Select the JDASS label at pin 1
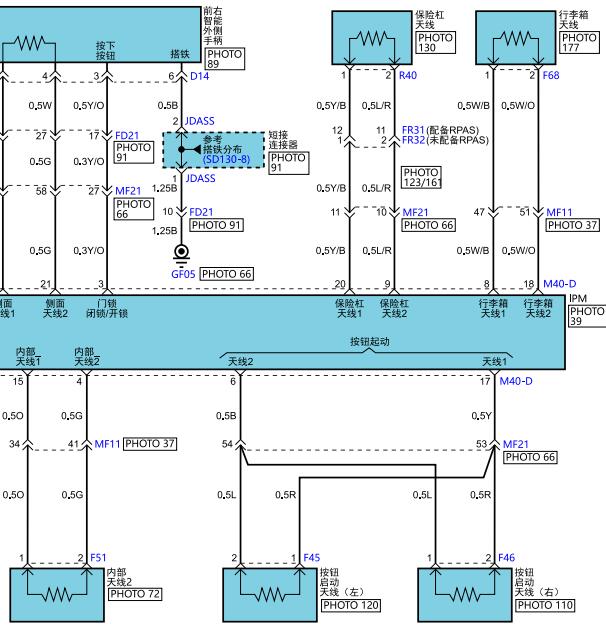The height and width of the screenshot is (641, 606). click(x=200, y=178)
